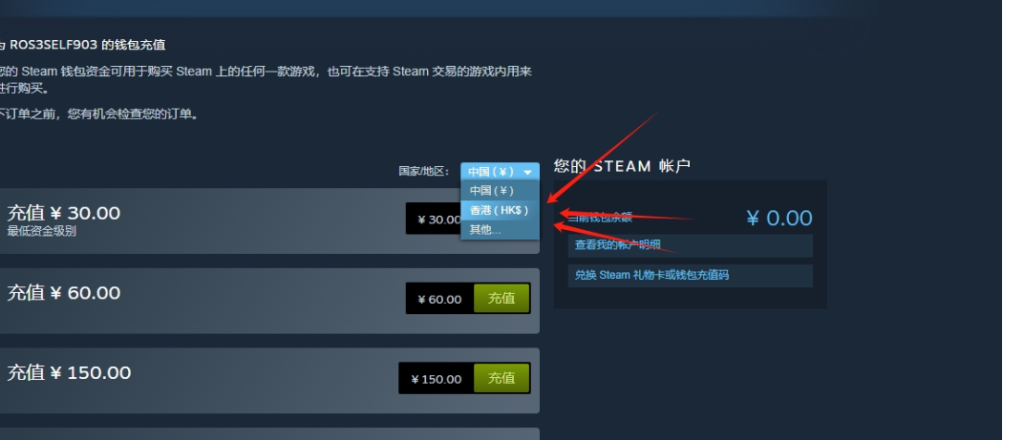The image size is (1024, 440).
Task: Open the 国家/地区 currency dropdown
Action: [500, 172]
